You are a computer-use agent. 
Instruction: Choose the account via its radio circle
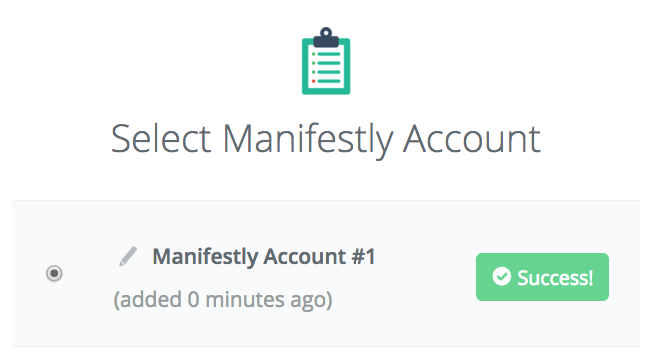tap(54, 273)
